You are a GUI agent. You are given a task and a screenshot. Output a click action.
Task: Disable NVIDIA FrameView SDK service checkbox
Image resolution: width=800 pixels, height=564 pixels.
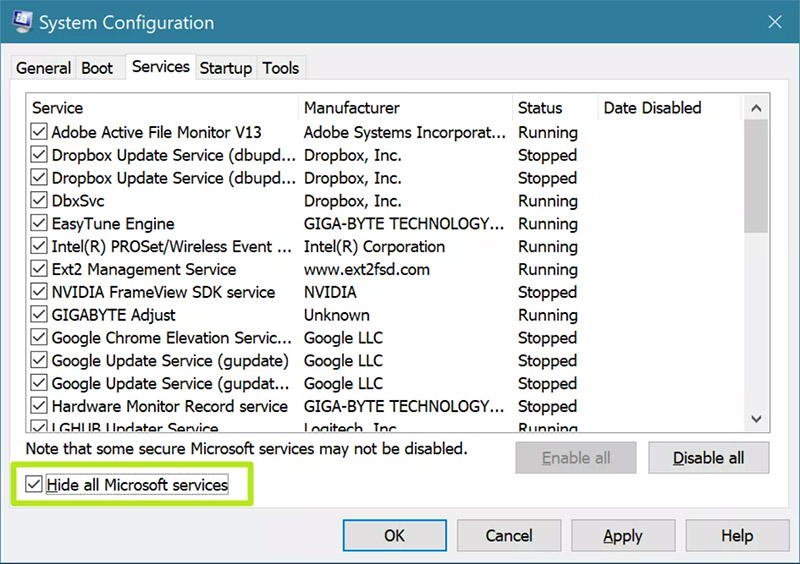tap(39, 291)
